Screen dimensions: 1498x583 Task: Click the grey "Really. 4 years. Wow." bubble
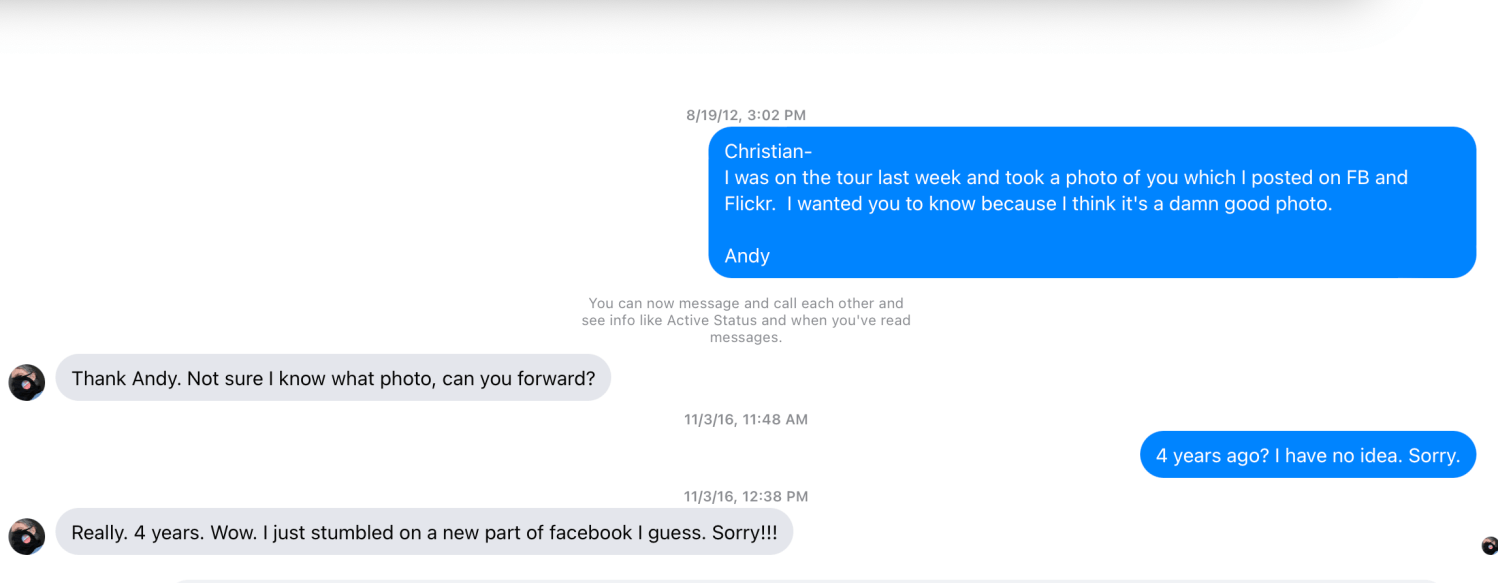[424, 532]
